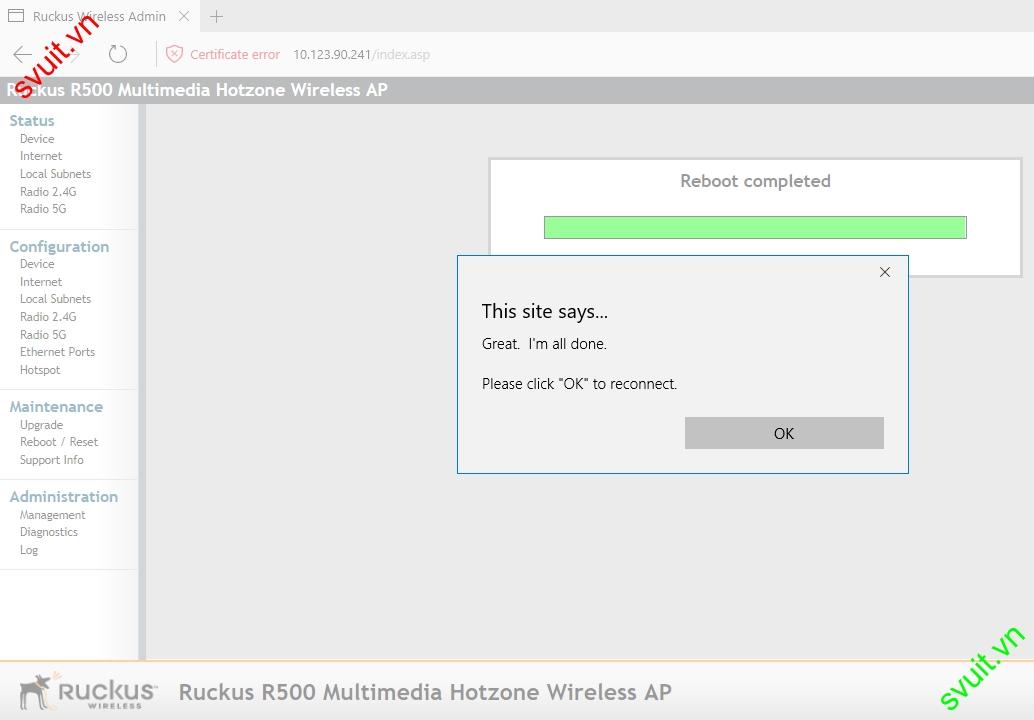Open Support Info page
The height and width of the screenshot is (720, 1034).
pos(51,460)
